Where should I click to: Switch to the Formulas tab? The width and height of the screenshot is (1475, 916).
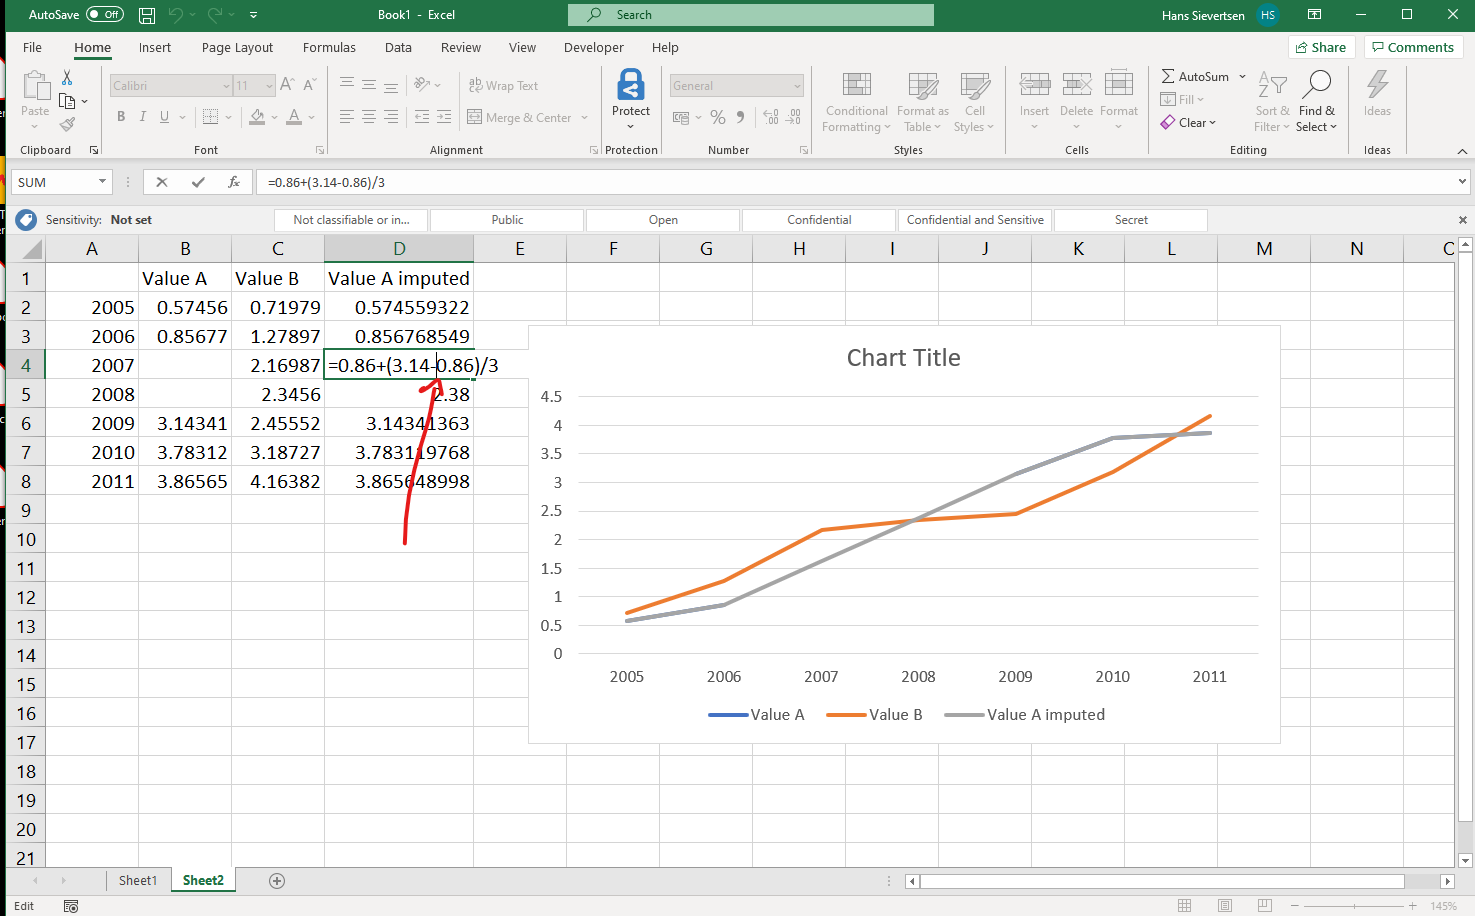coord(329,47)
